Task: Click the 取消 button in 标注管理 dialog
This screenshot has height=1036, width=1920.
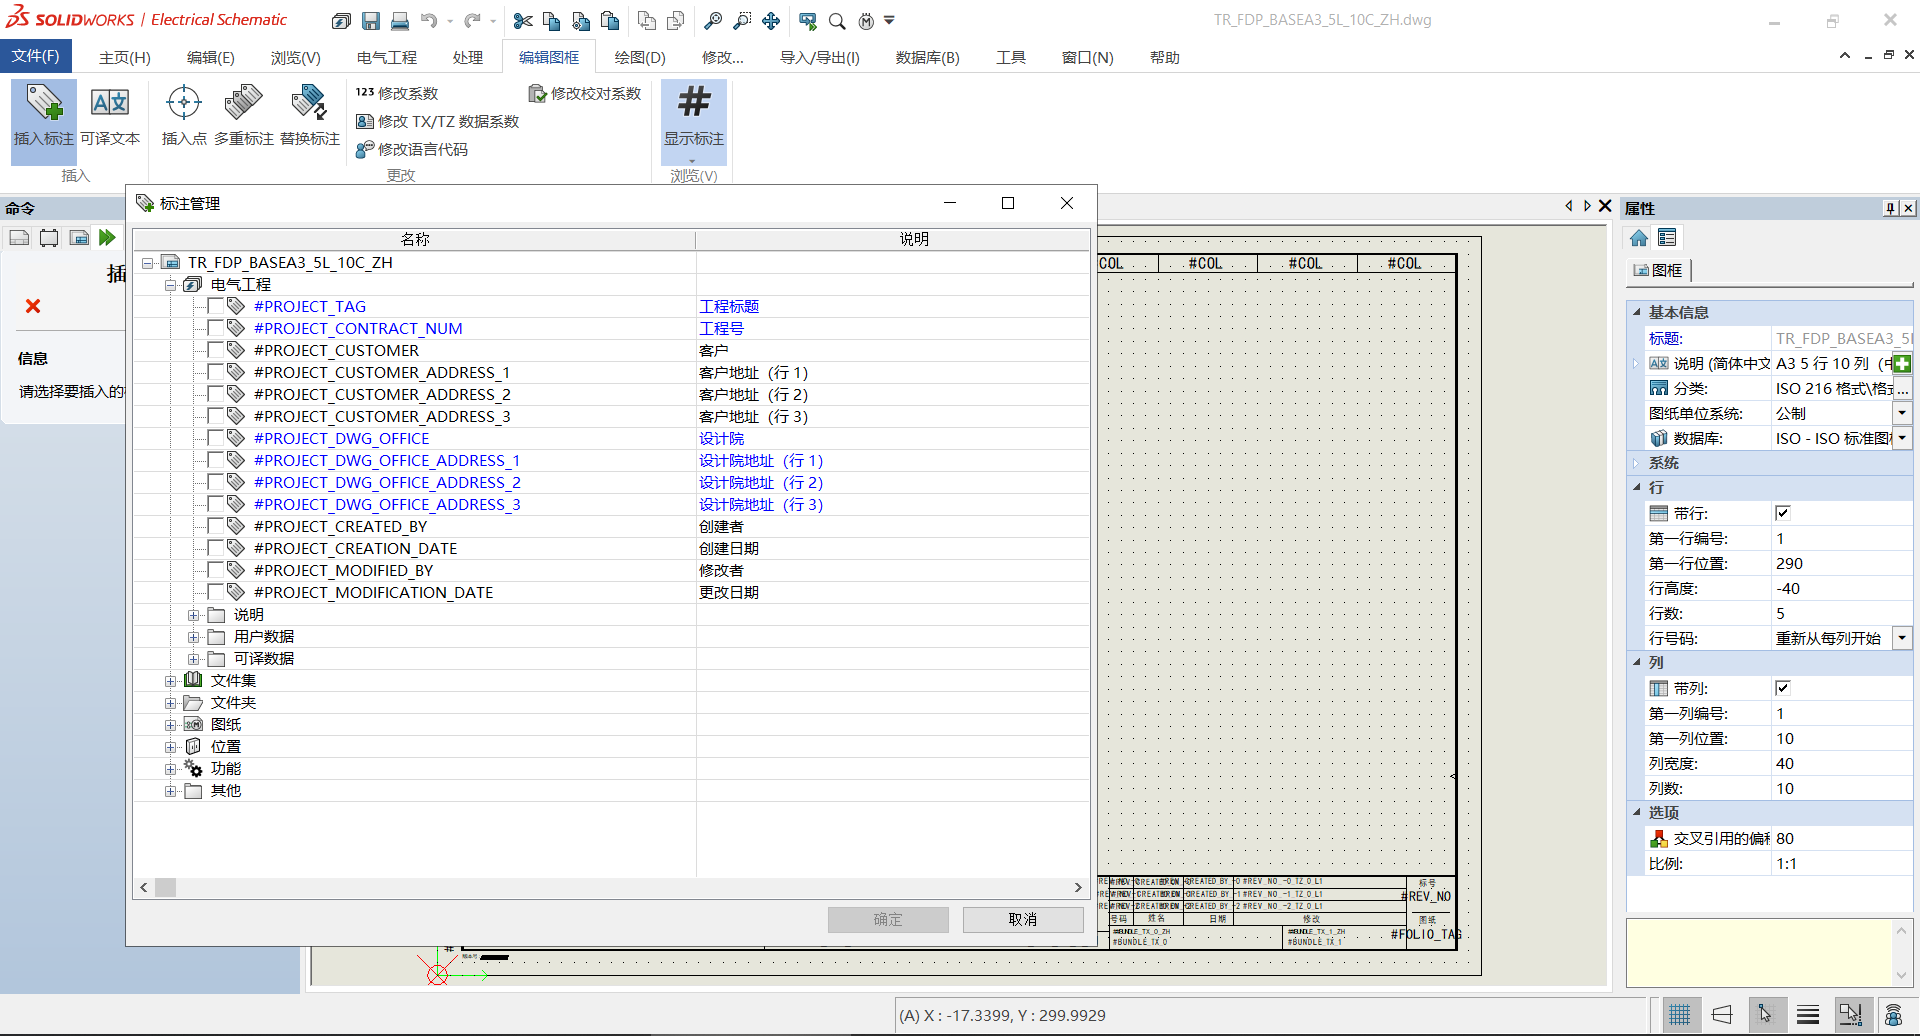Action: pyautogui.click(x=1023, y=920)
